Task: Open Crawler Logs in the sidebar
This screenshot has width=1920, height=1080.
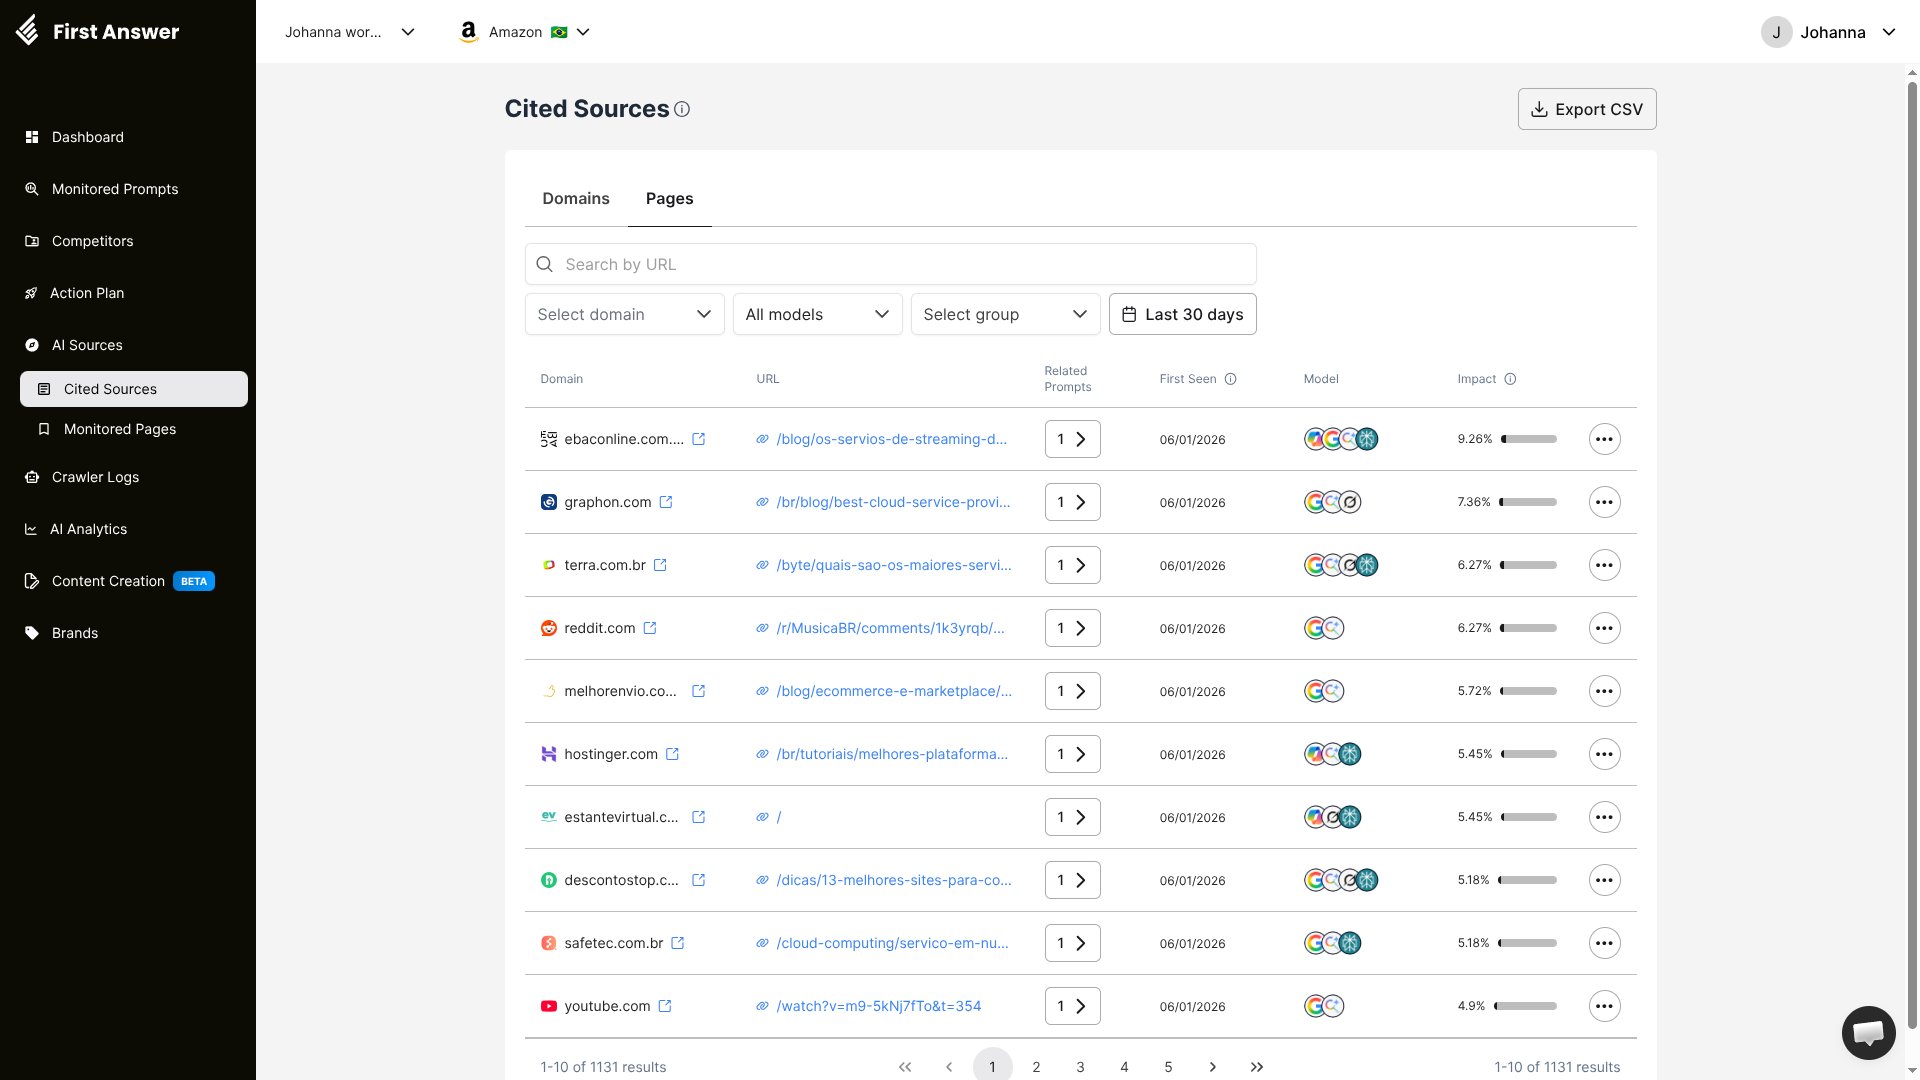Action: point(95,477)
